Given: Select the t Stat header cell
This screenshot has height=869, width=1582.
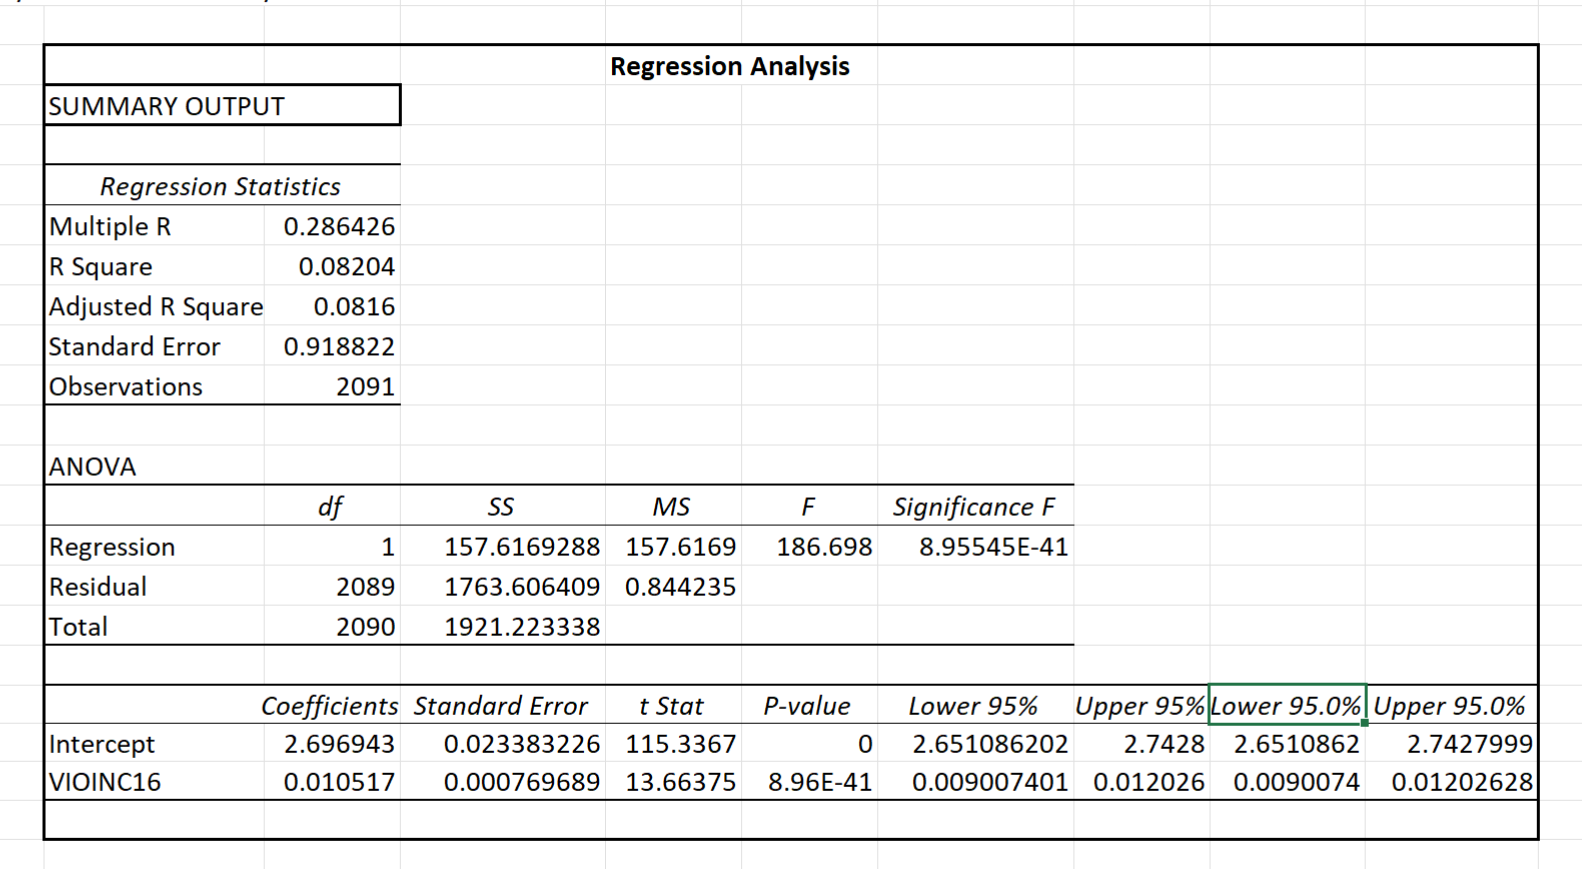Looking at the screenshot, I should (671, 706).
